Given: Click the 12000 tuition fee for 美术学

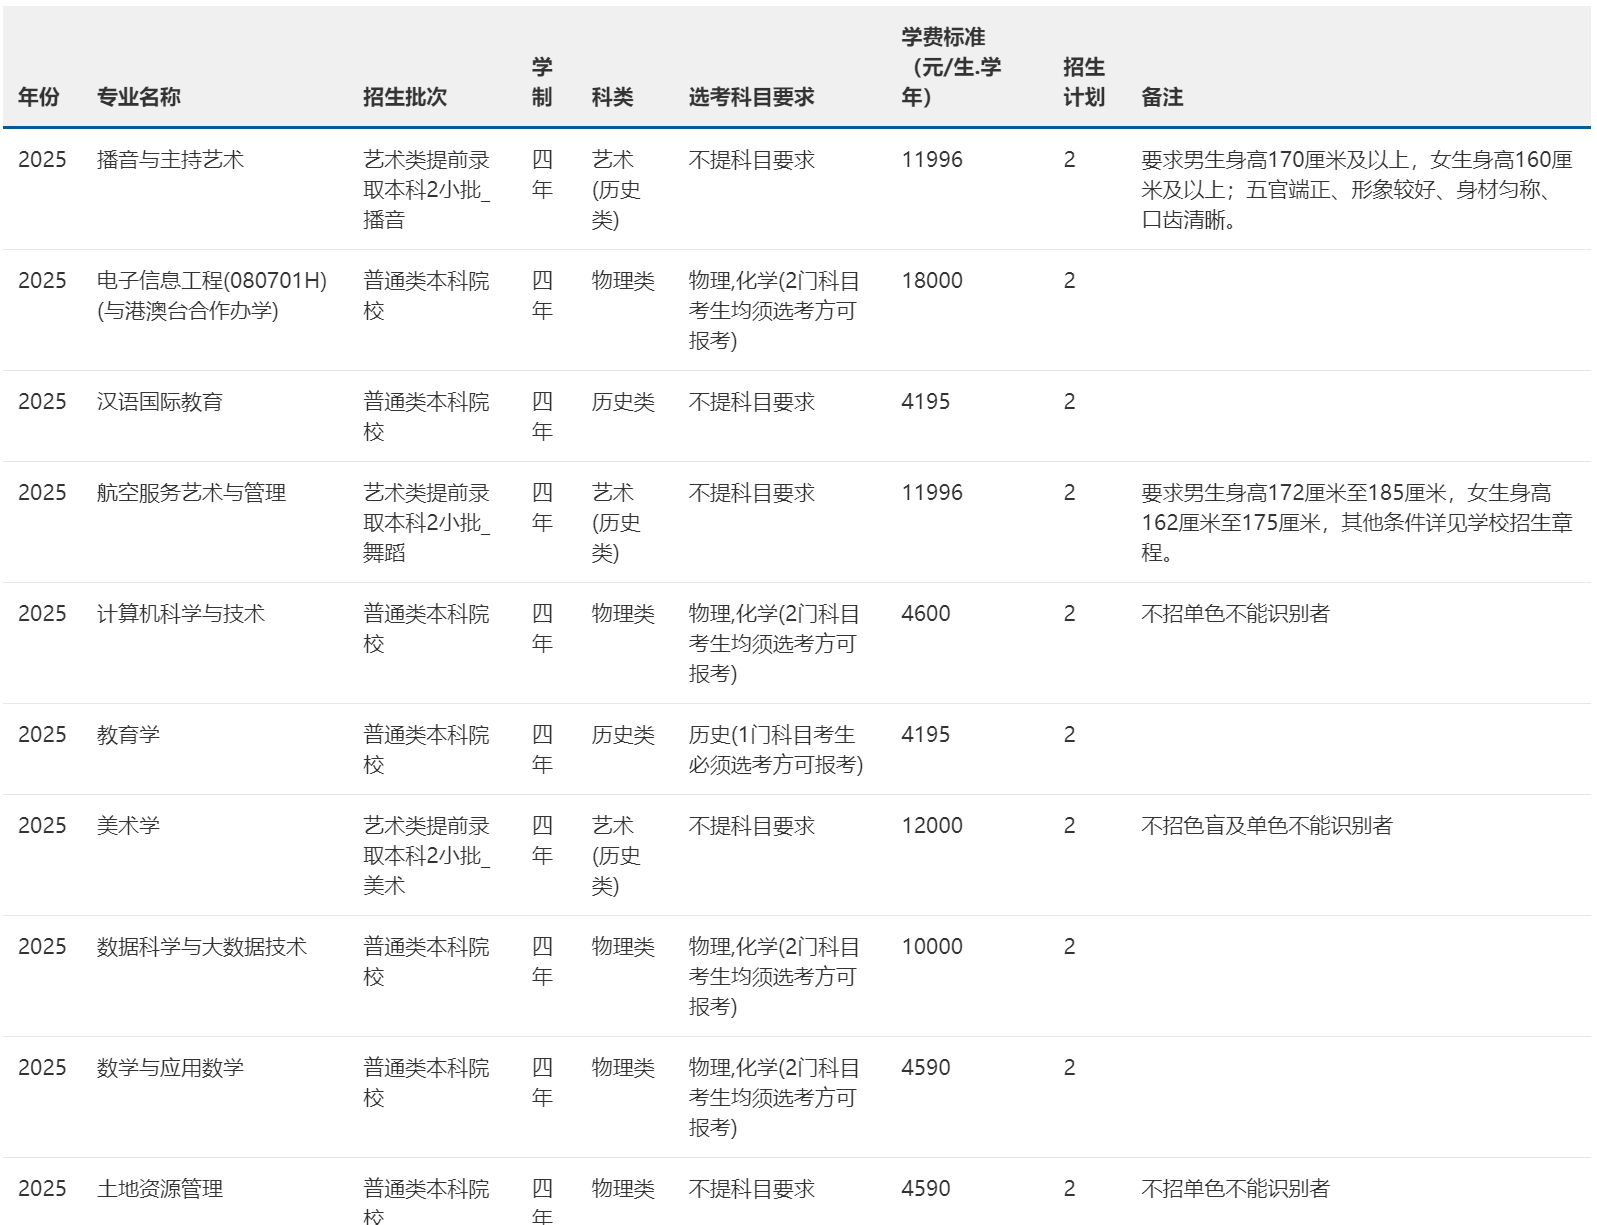Looking at the screenshot, I should tap(931, 826).
